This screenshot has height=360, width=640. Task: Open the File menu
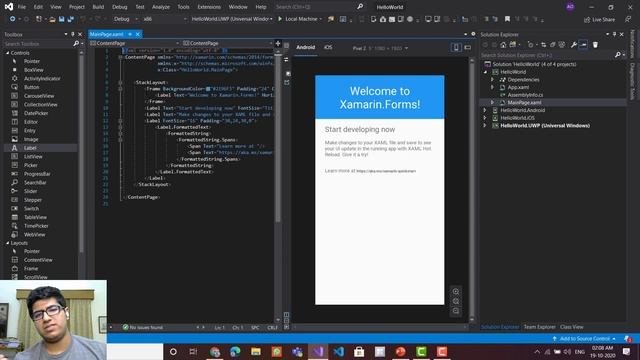[22, 7]
